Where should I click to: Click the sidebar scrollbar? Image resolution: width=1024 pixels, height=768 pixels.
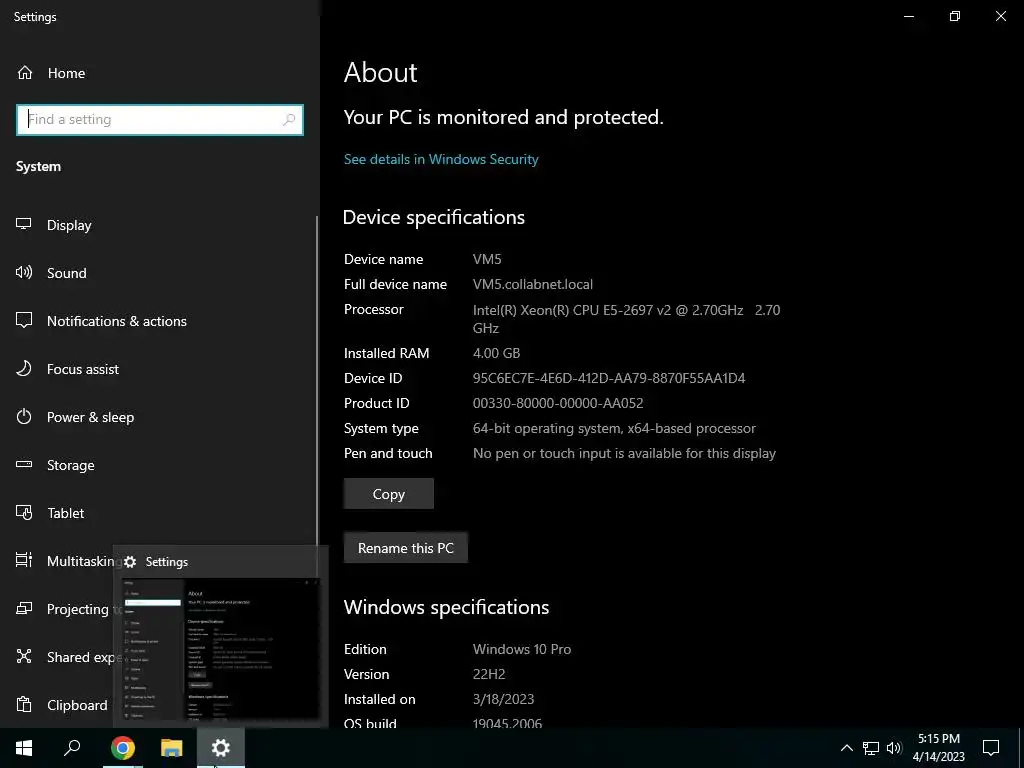pyautogui.click(x=317, y=382)
